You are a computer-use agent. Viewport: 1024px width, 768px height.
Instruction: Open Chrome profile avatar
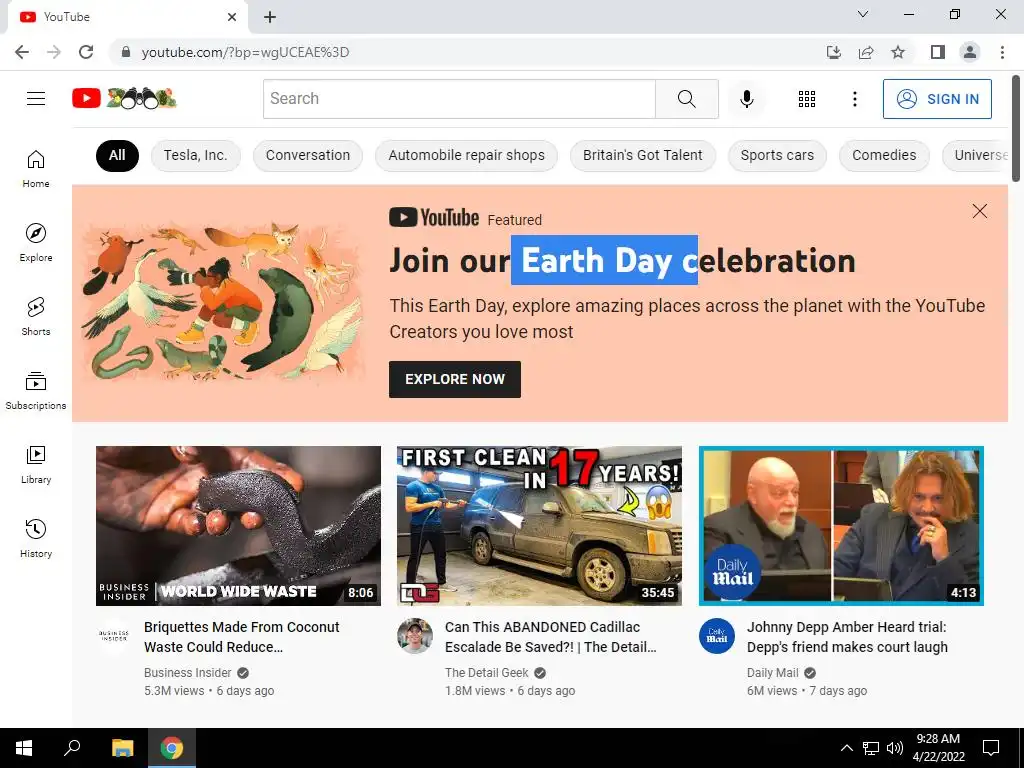[x=970, y=52]
